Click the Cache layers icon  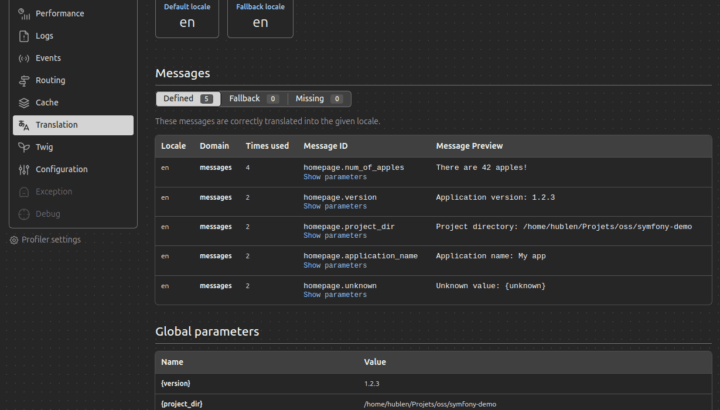[24, 103]
